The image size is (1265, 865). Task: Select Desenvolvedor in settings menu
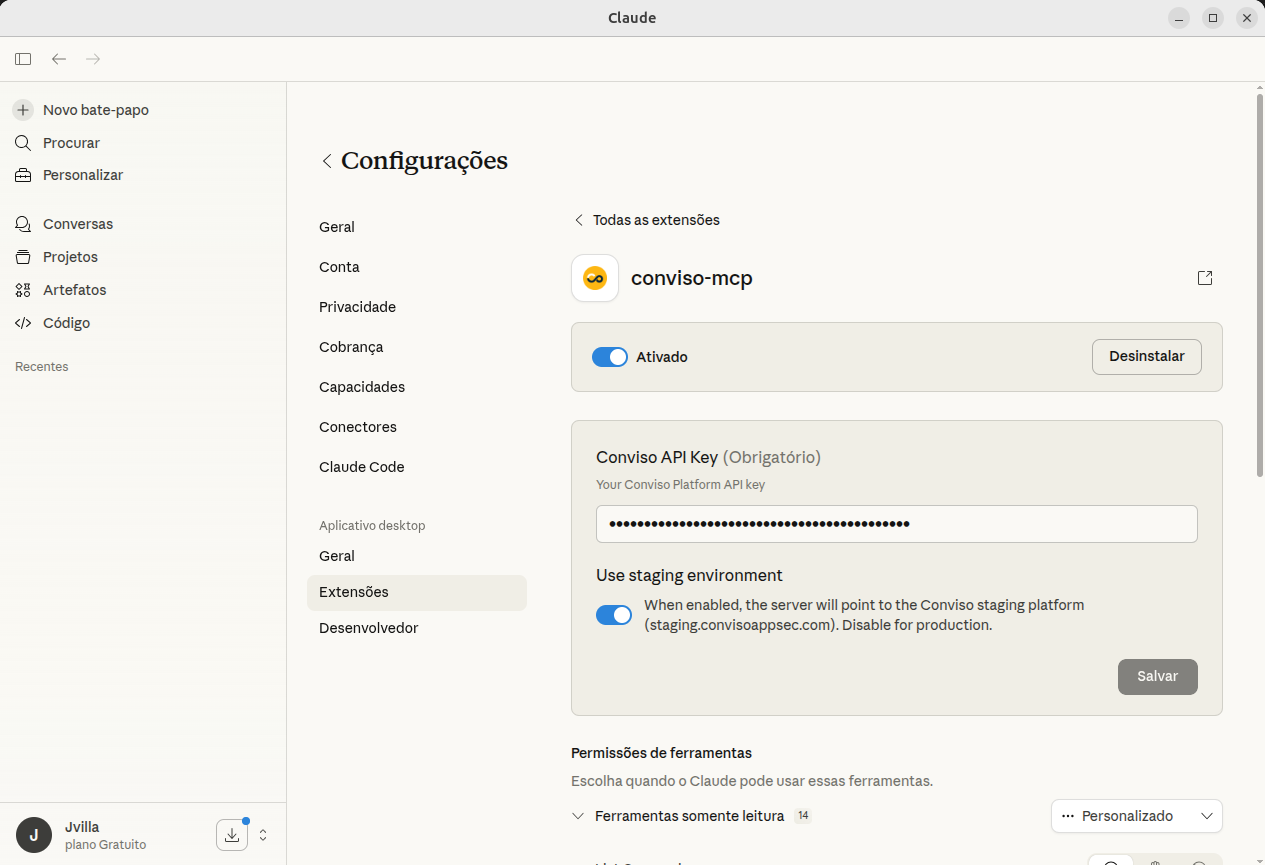pyautogui.click(x=368, y=628)
